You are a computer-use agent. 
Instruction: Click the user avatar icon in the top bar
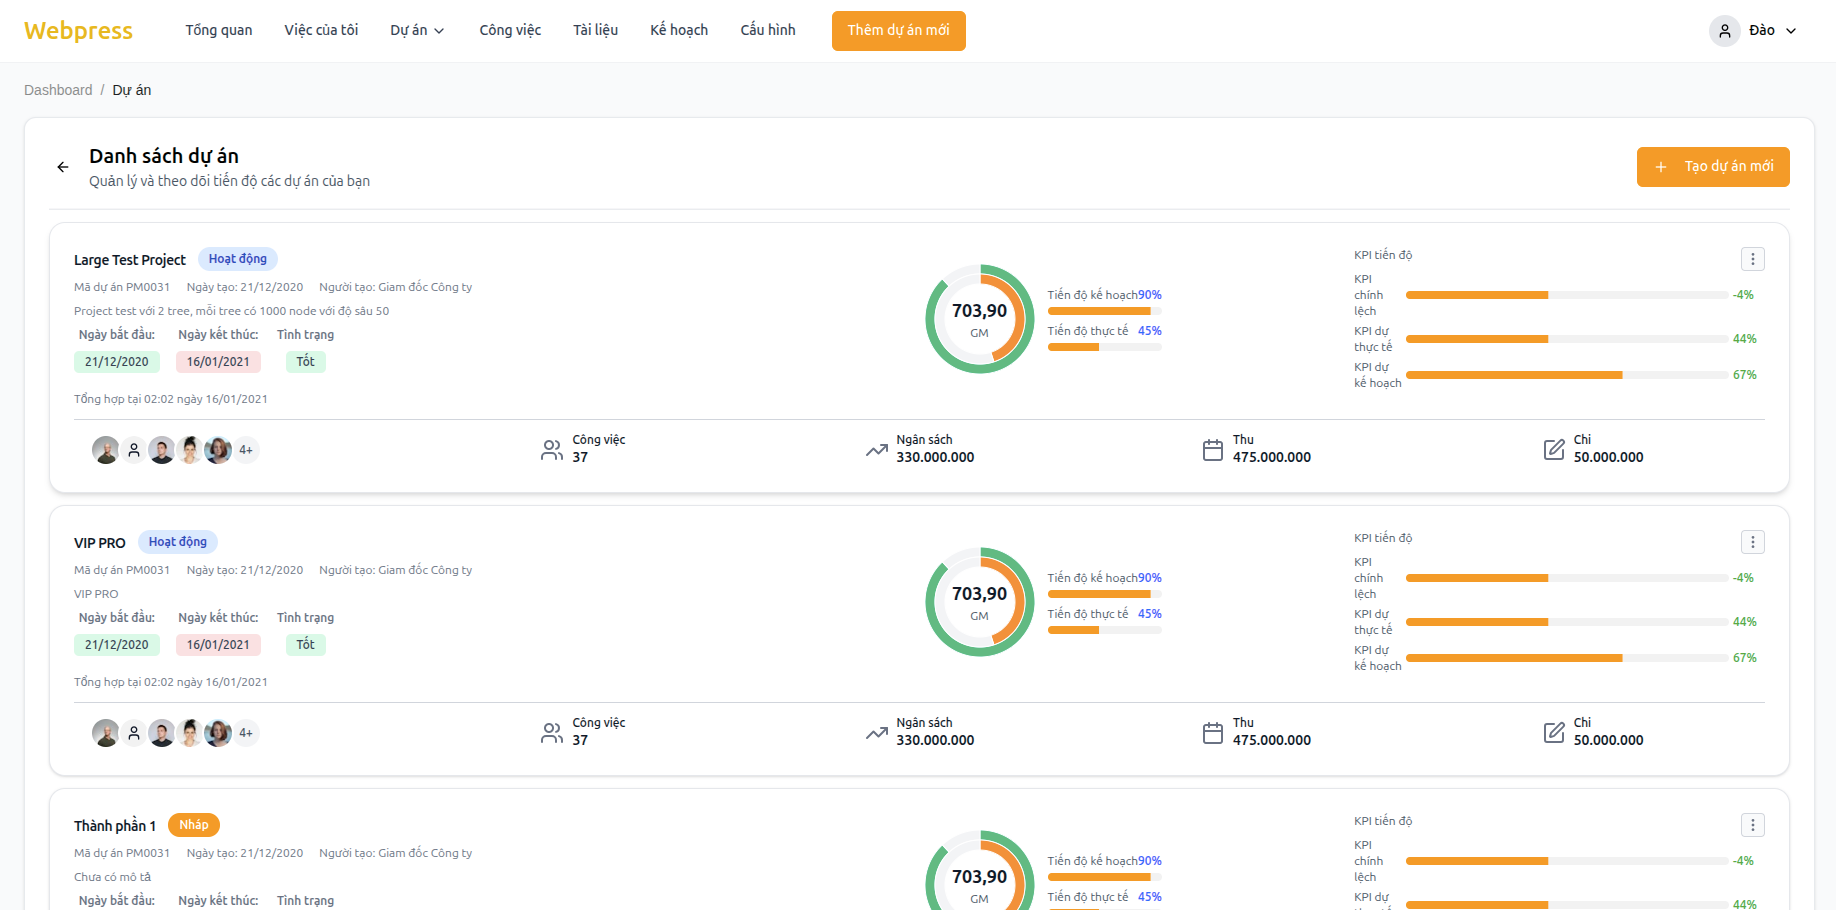pyautogui.click(x=1724, y=31)
